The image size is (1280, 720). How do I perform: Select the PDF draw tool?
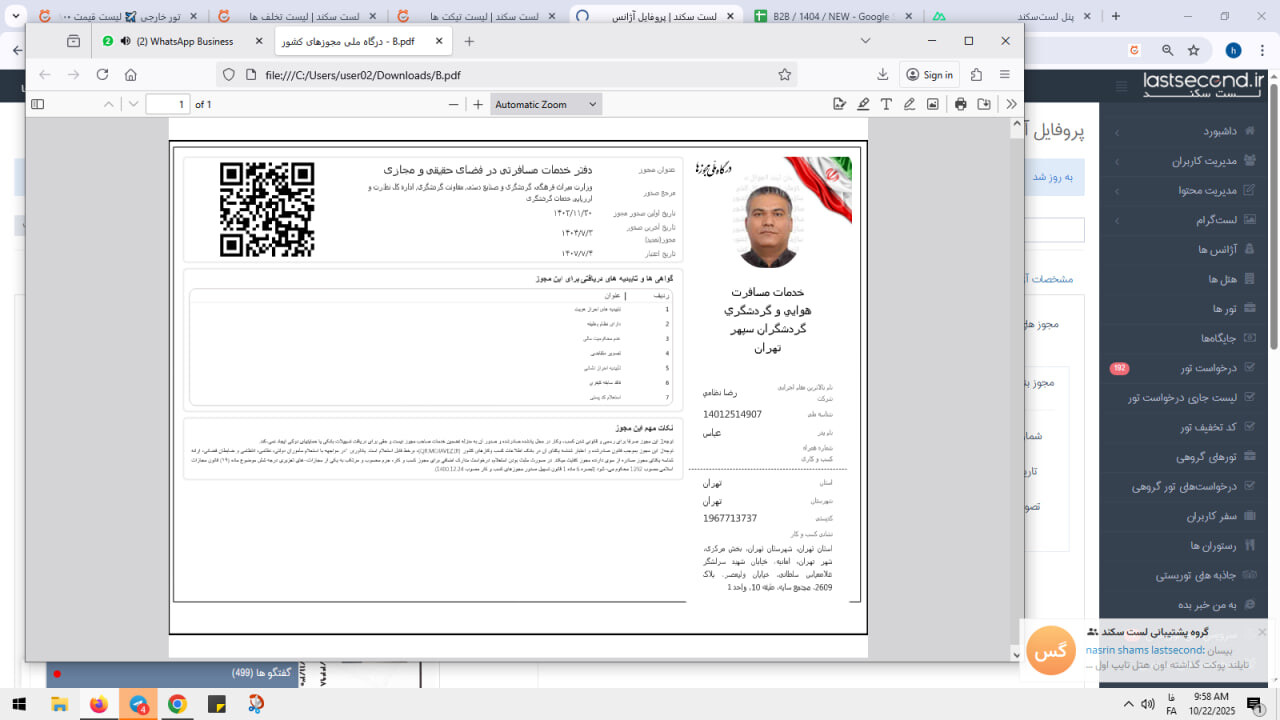click(909, 104)
